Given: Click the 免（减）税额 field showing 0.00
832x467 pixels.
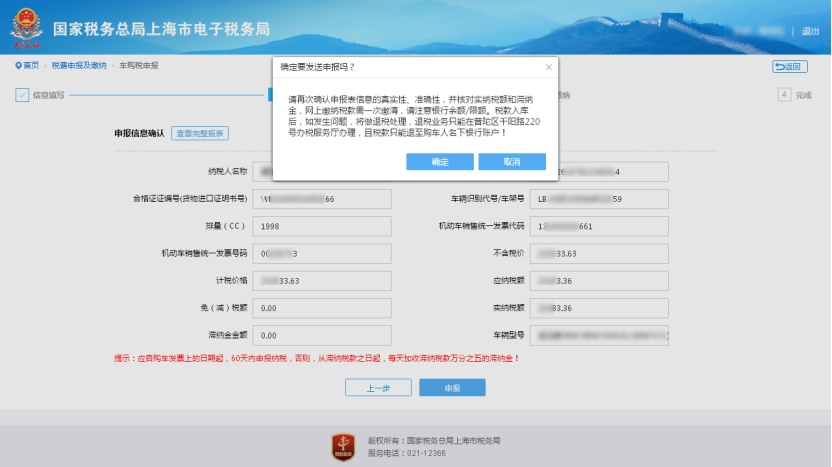Looking at the screenshot, I should (x=322, y=308).
